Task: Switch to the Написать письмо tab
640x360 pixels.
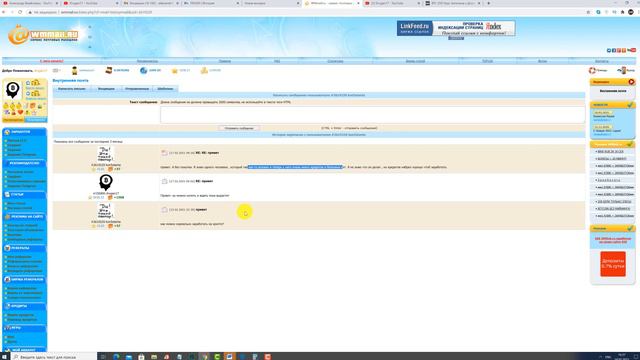Action: (72, 89)
